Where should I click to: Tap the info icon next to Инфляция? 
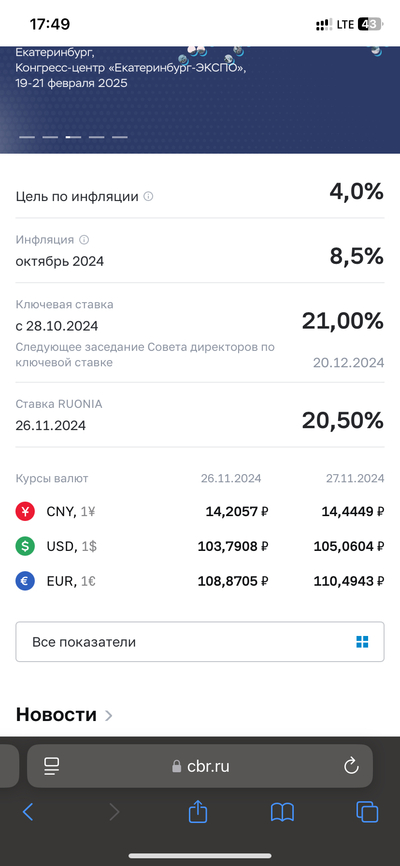84,240
